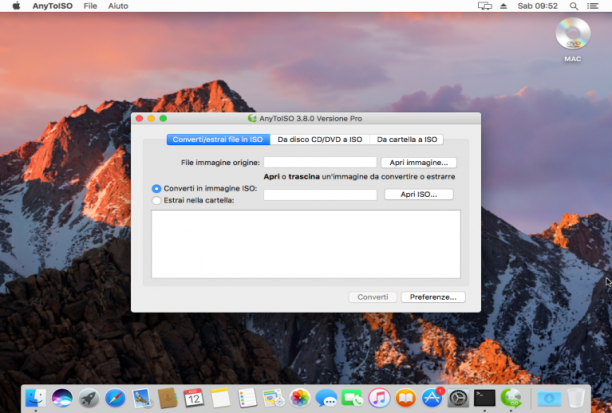Image resolution: width=612 pixels, height=413 pixels.
Task: Open FaceTime green camera icon
Action: pos(352,398)
